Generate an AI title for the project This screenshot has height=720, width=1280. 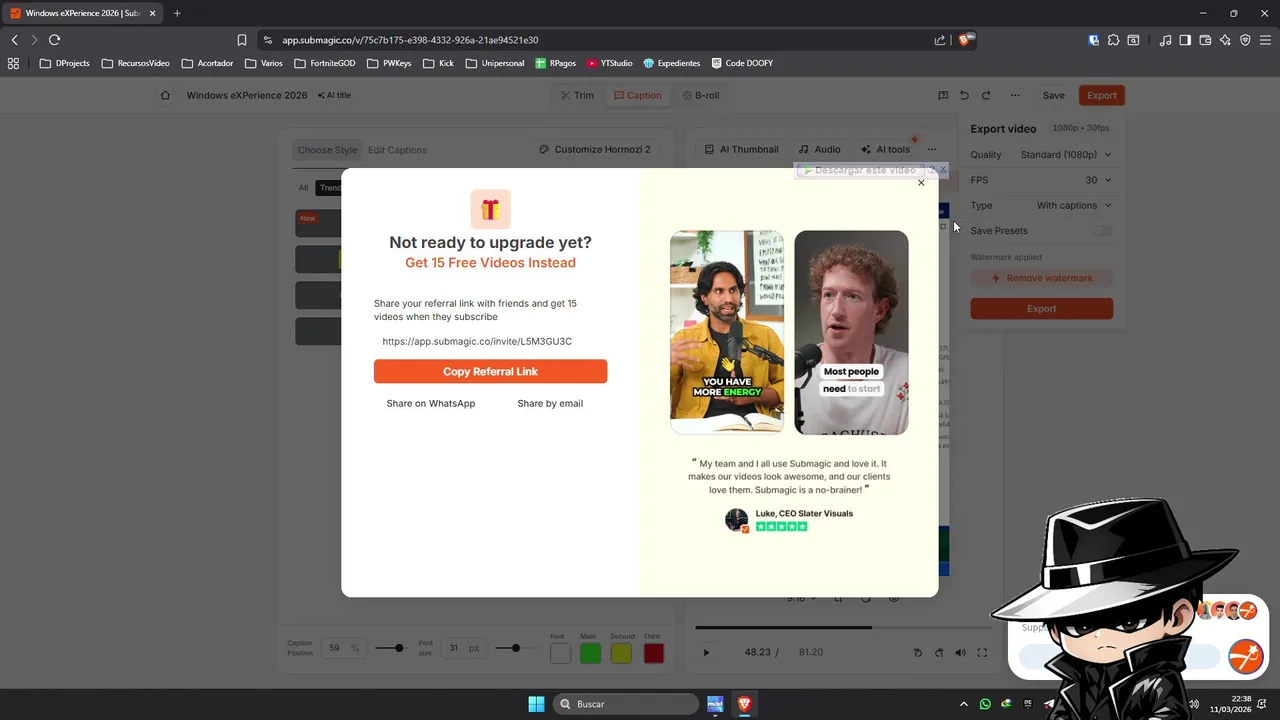point(334,95)
